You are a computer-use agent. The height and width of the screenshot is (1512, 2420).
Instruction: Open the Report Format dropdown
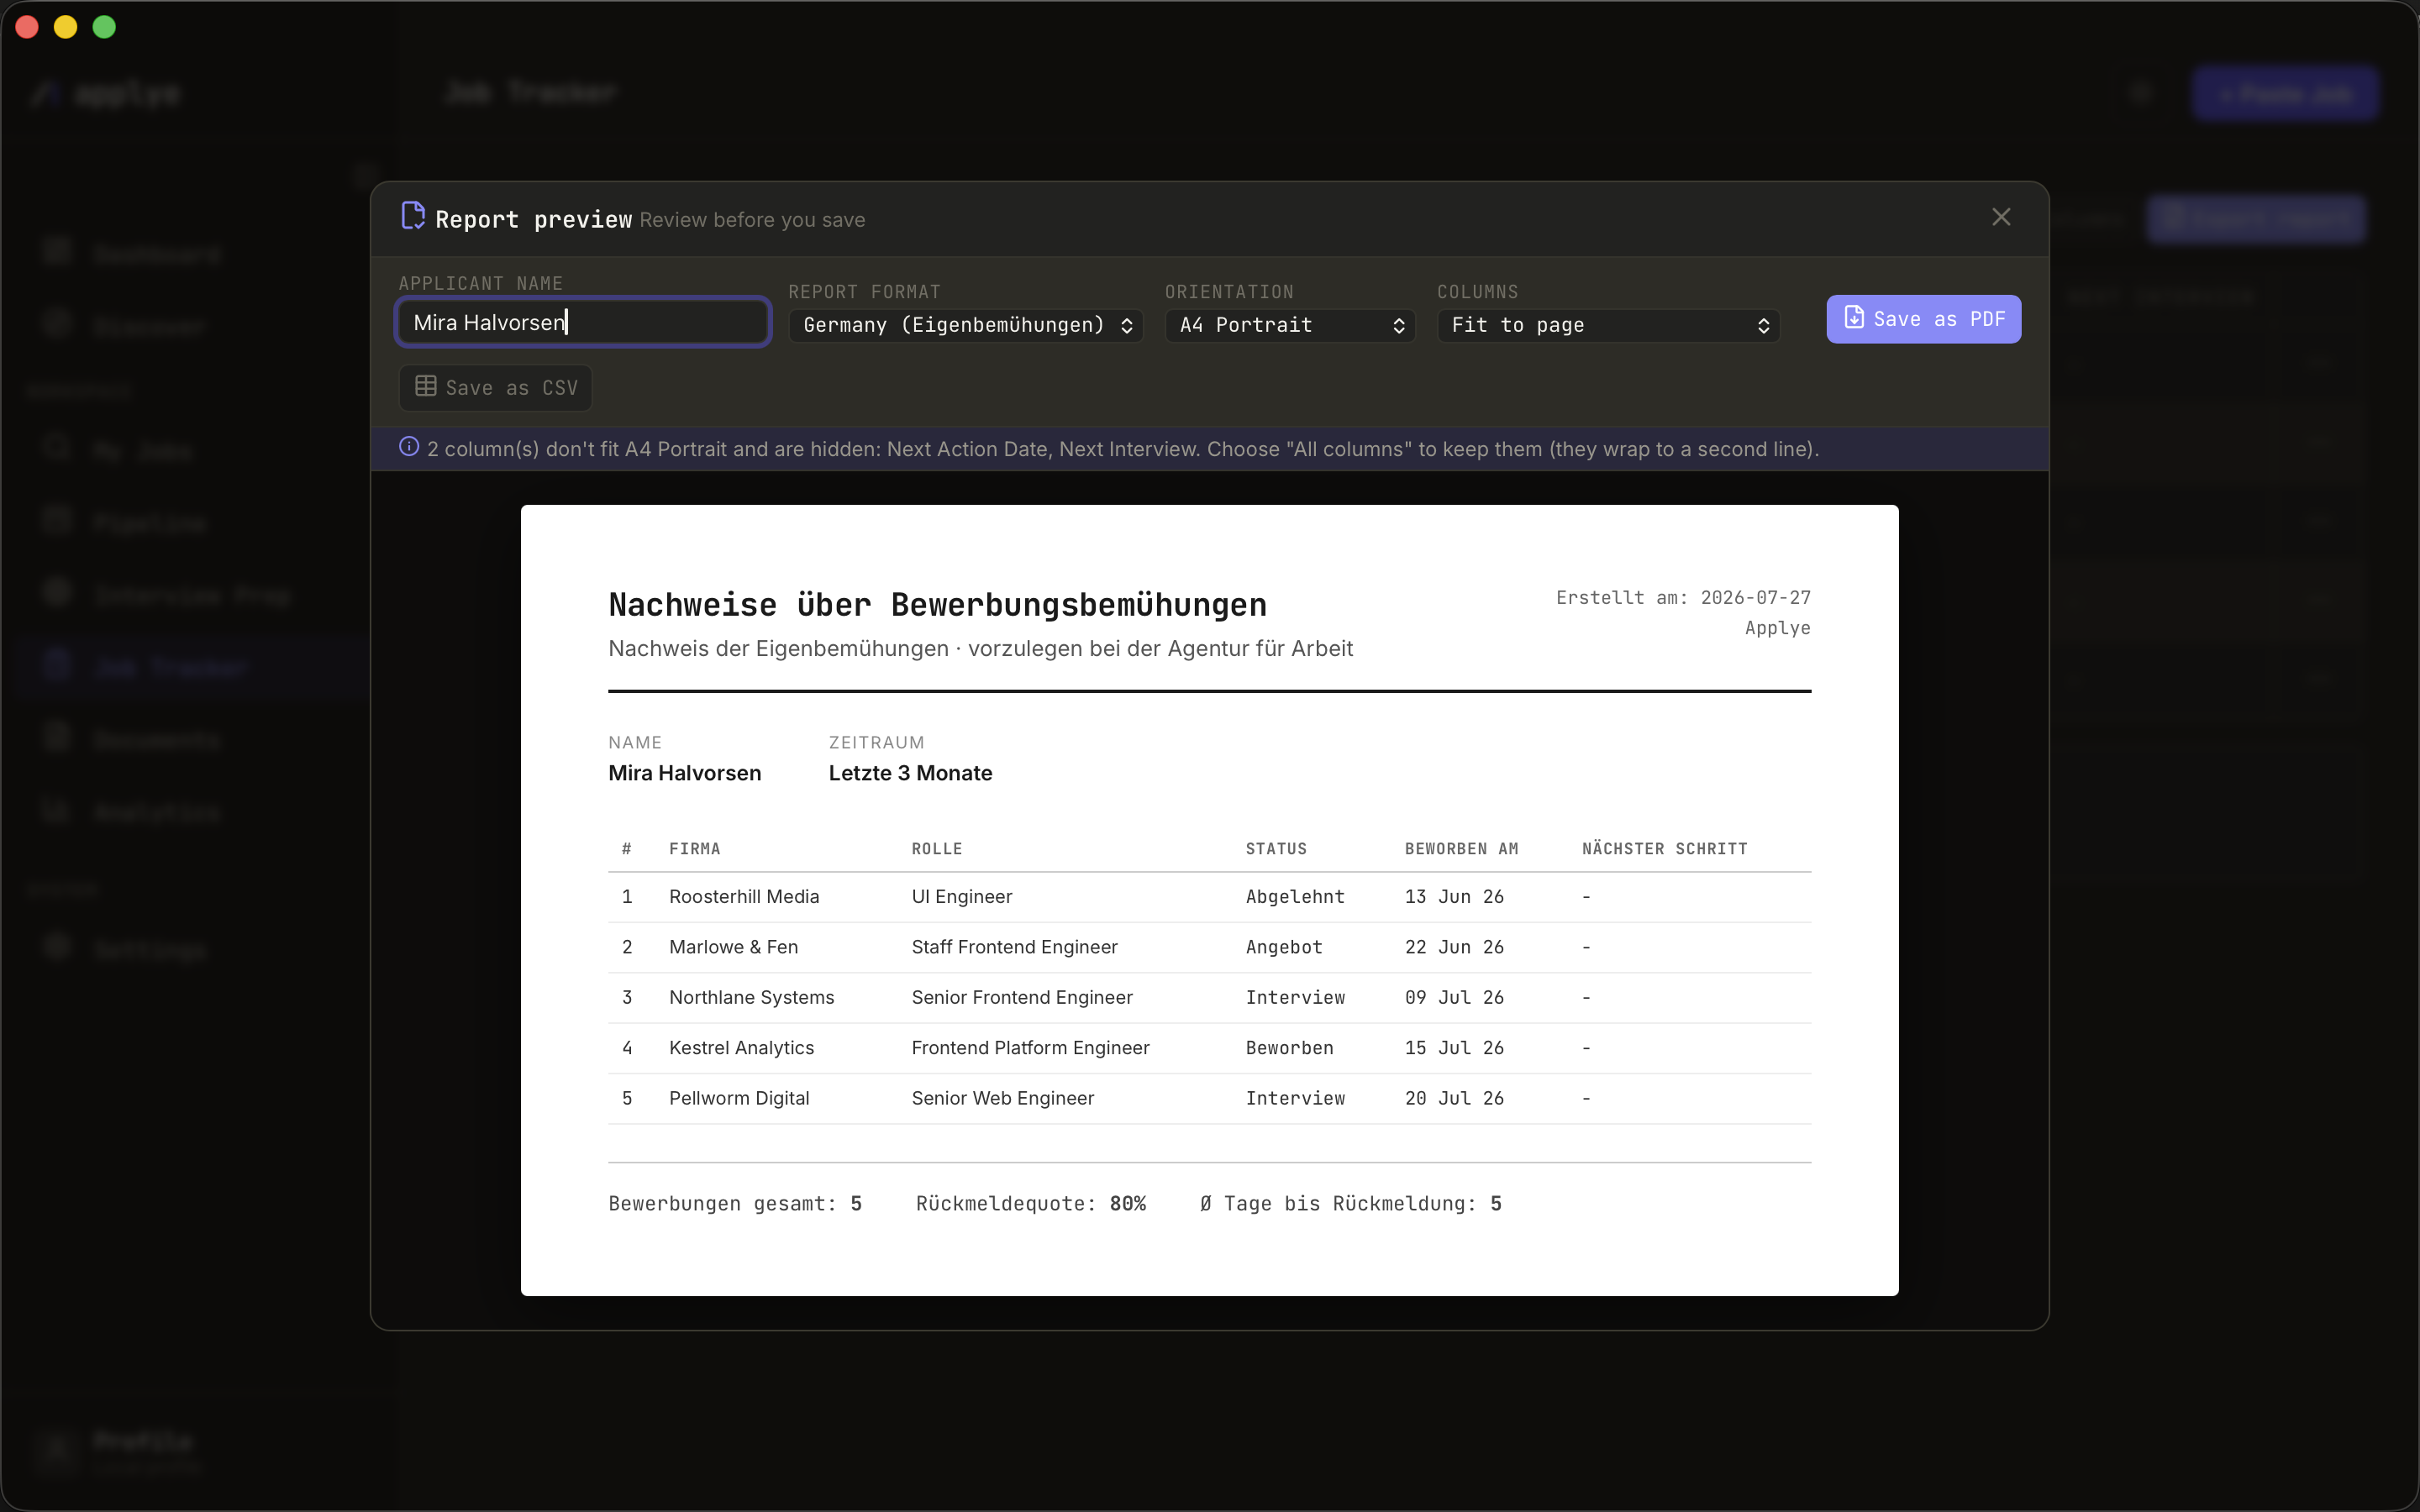[966, 325]
